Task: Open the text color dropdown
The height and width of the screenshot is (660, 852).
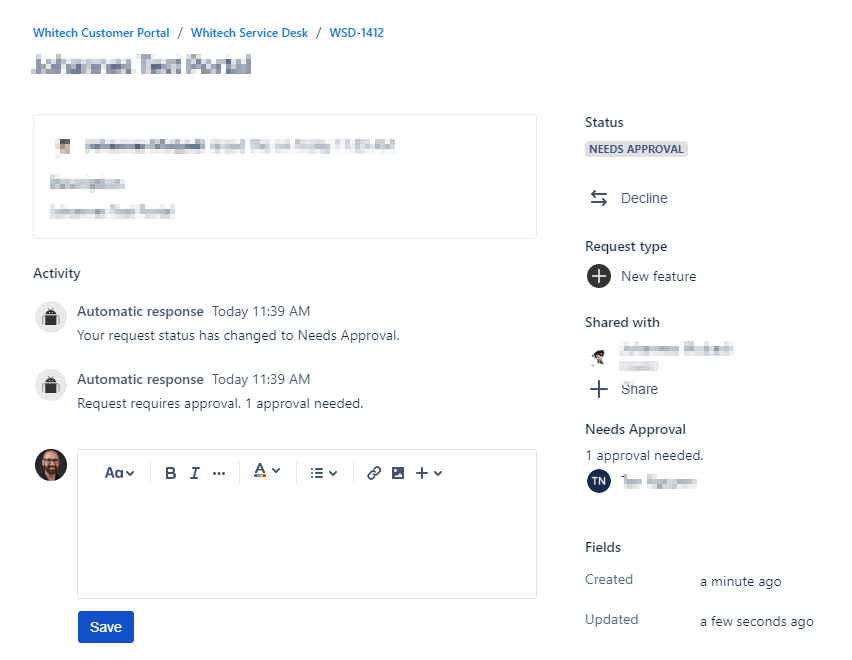Action: pos(266,472)
